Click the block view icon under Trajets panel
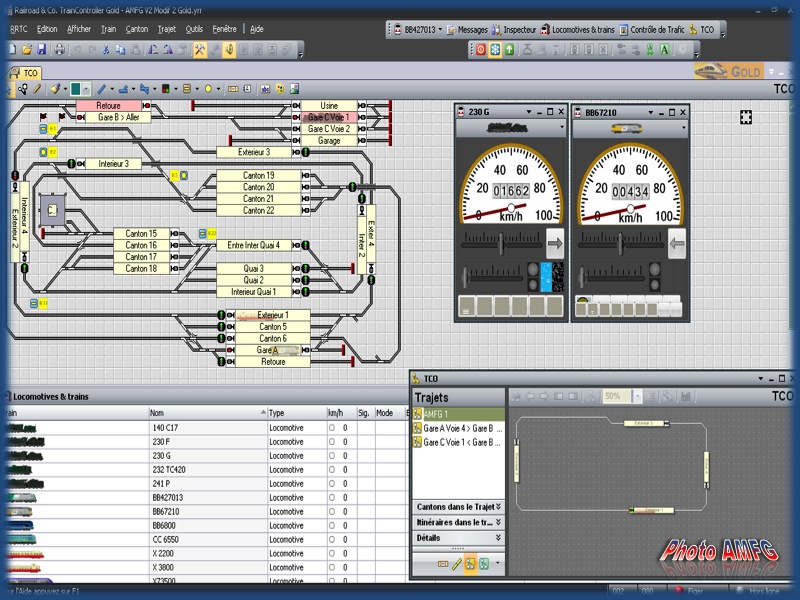800x600 pixels. [443, 564]
